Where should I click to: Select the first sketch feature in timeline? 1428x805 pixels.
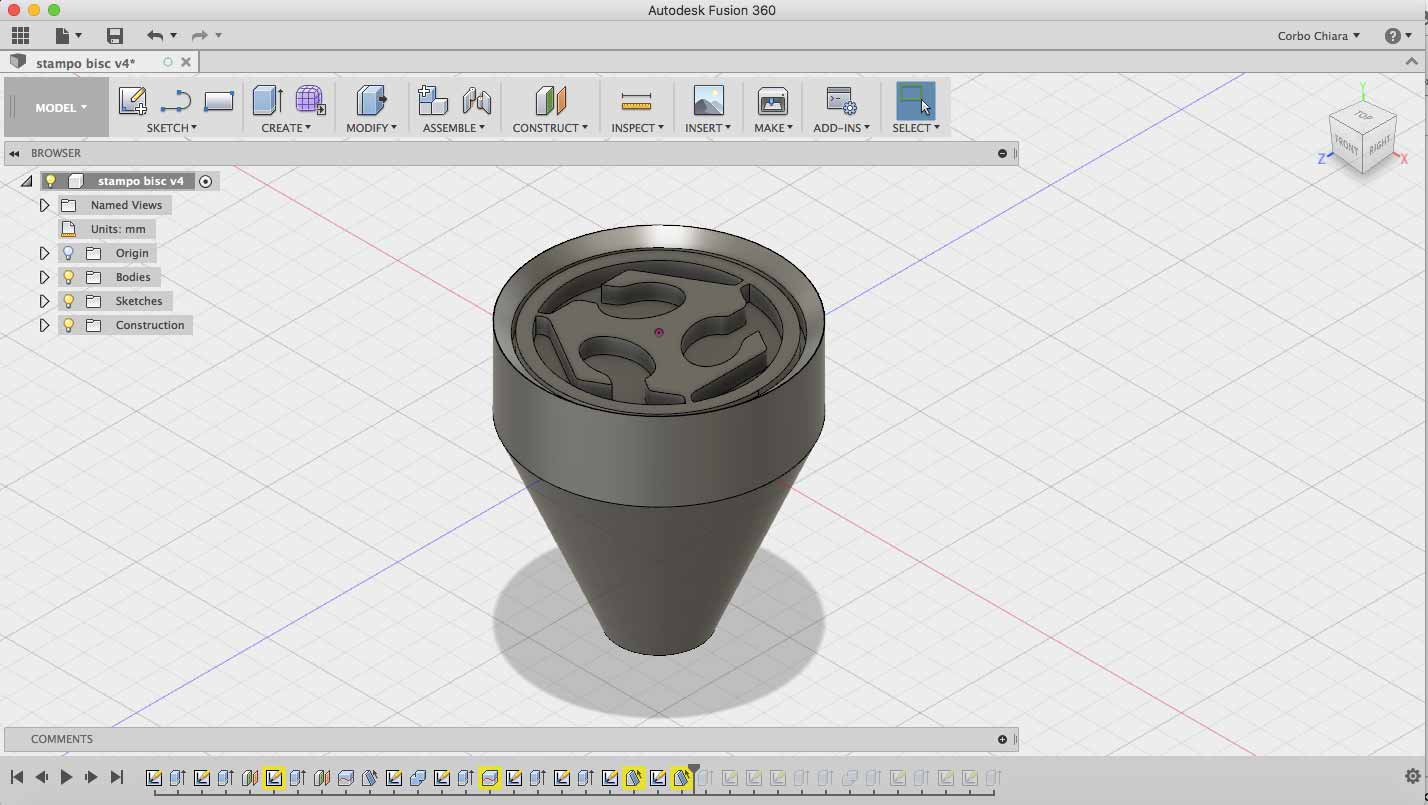[153, 777]
